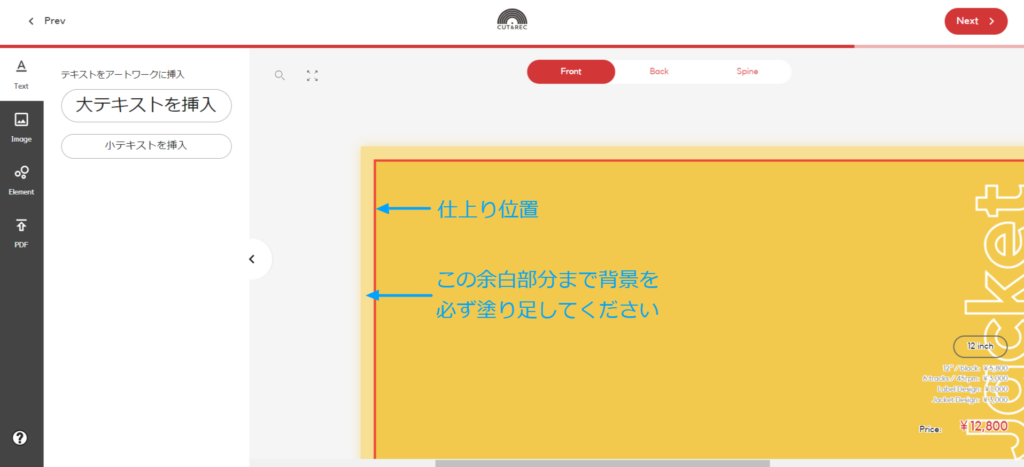Open the Element shapes panel
This screenshot has height=467, width=1024.
[x=21, y=178]
